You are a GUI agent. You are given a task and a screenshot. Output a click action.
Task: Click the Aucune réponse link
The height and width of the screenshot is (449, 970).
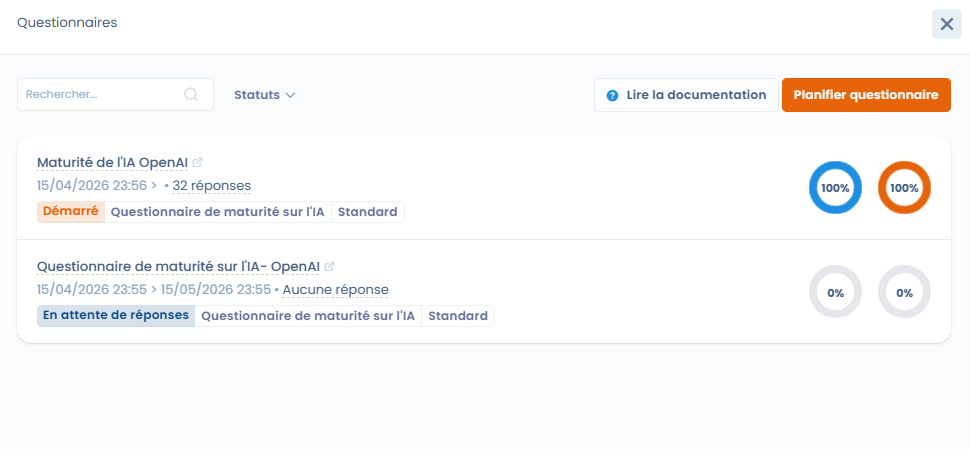(x=335, y=290)
